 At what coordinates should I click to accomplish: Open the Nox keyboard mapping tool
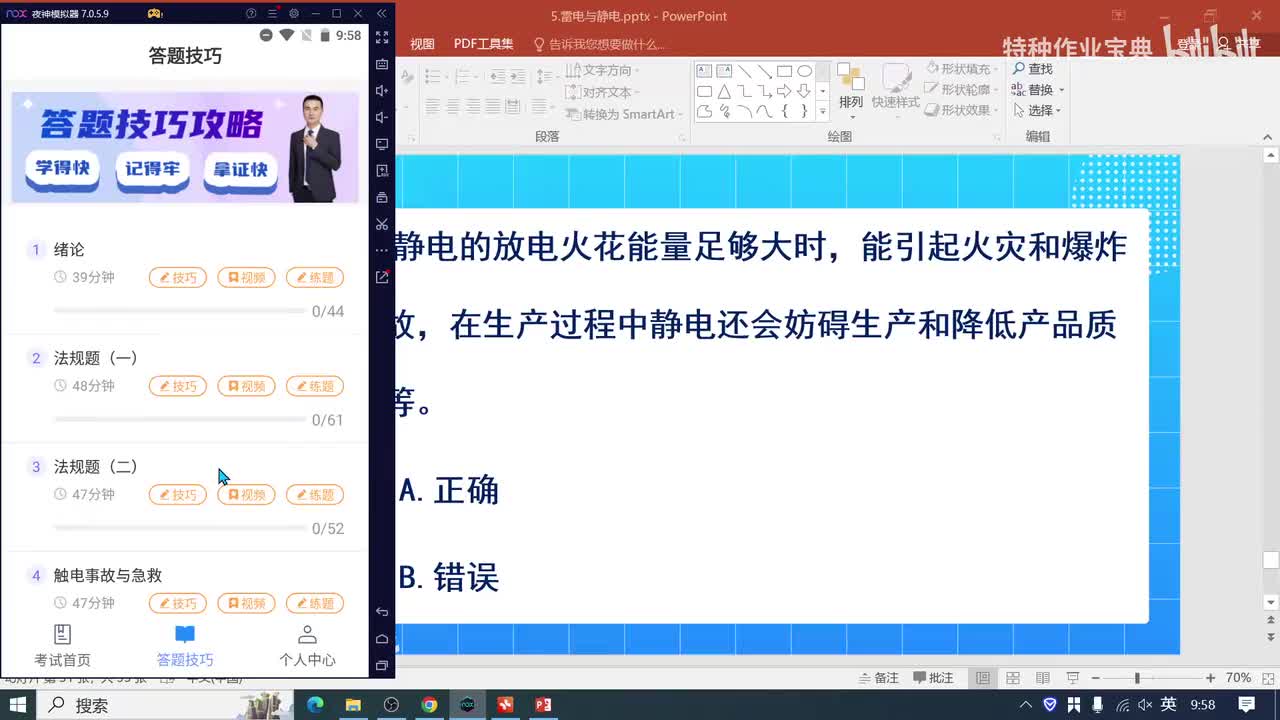point(382,64)
